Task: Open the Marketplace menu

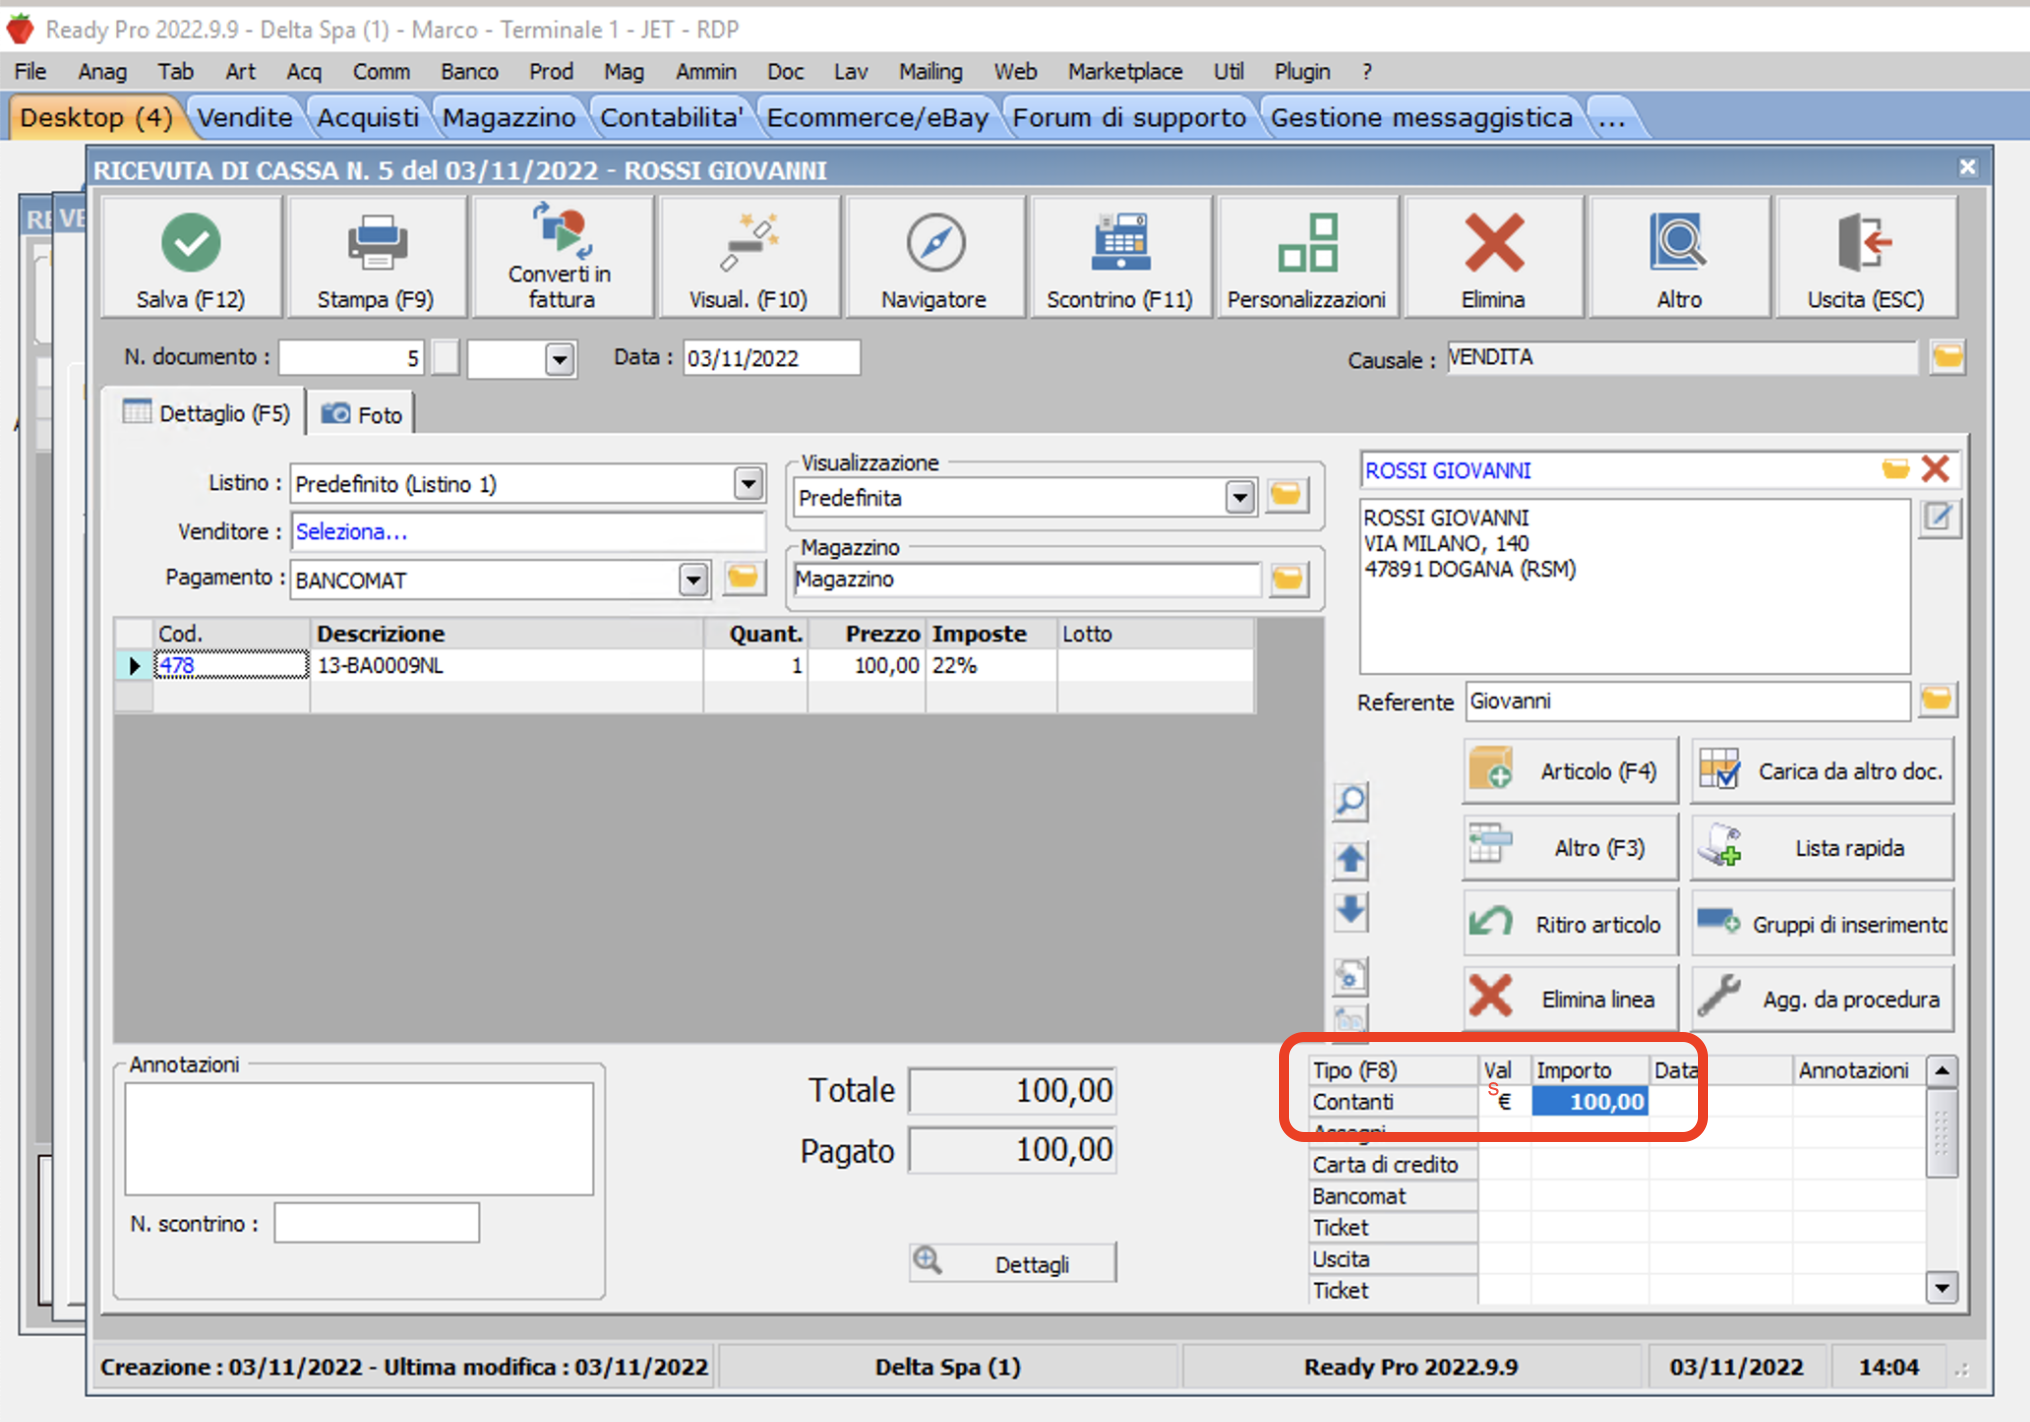Action: click(1124, 72)
